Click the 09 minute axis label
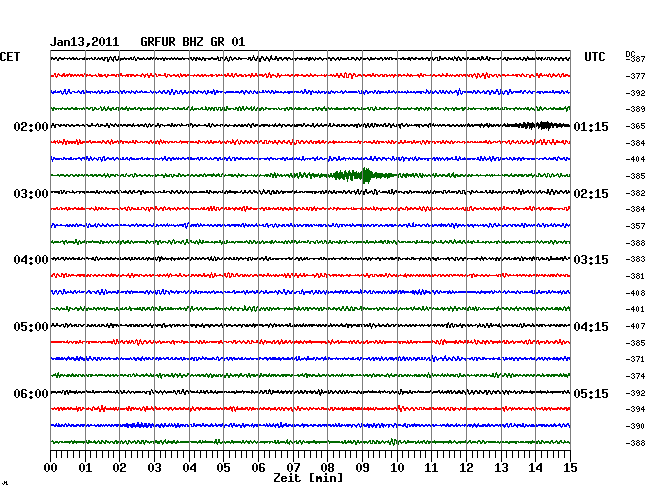The width and height of the screenshot is (650, 494). 362,468
